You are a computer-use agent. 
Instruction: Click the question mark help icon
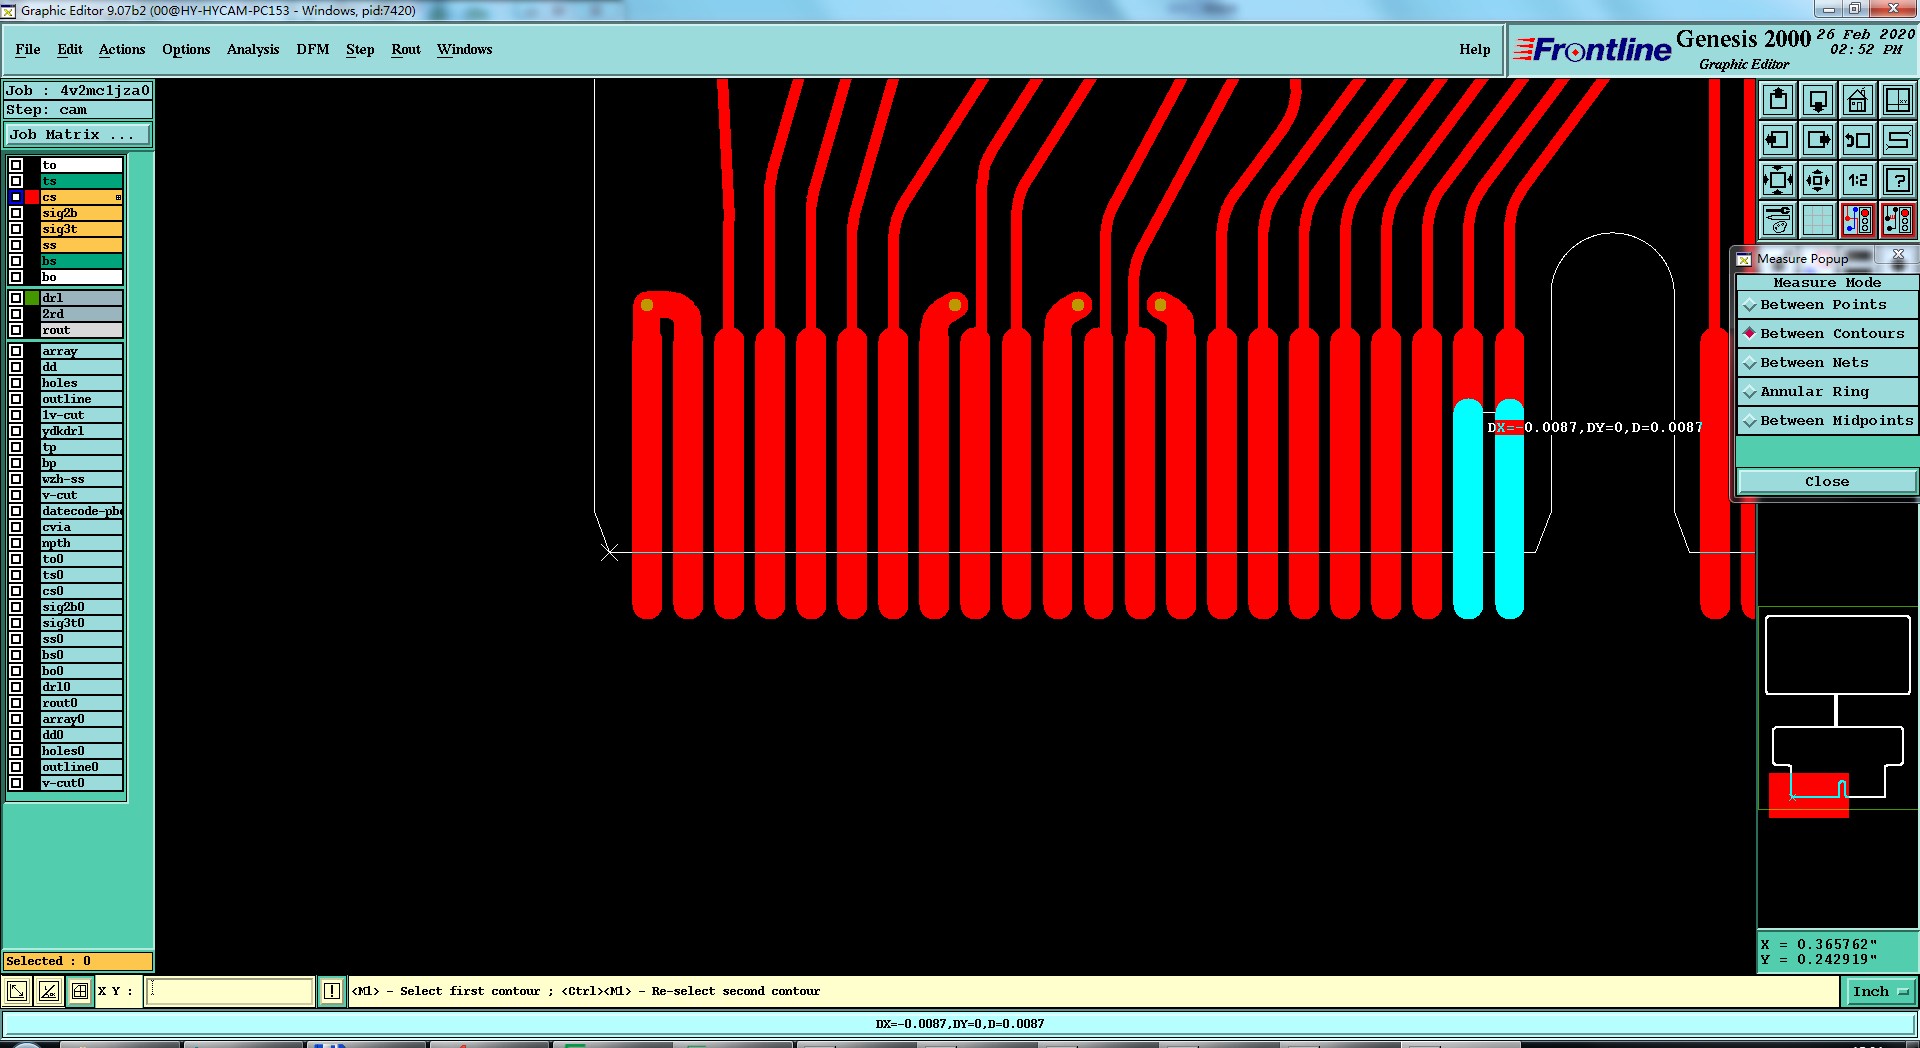[1898, 180]
